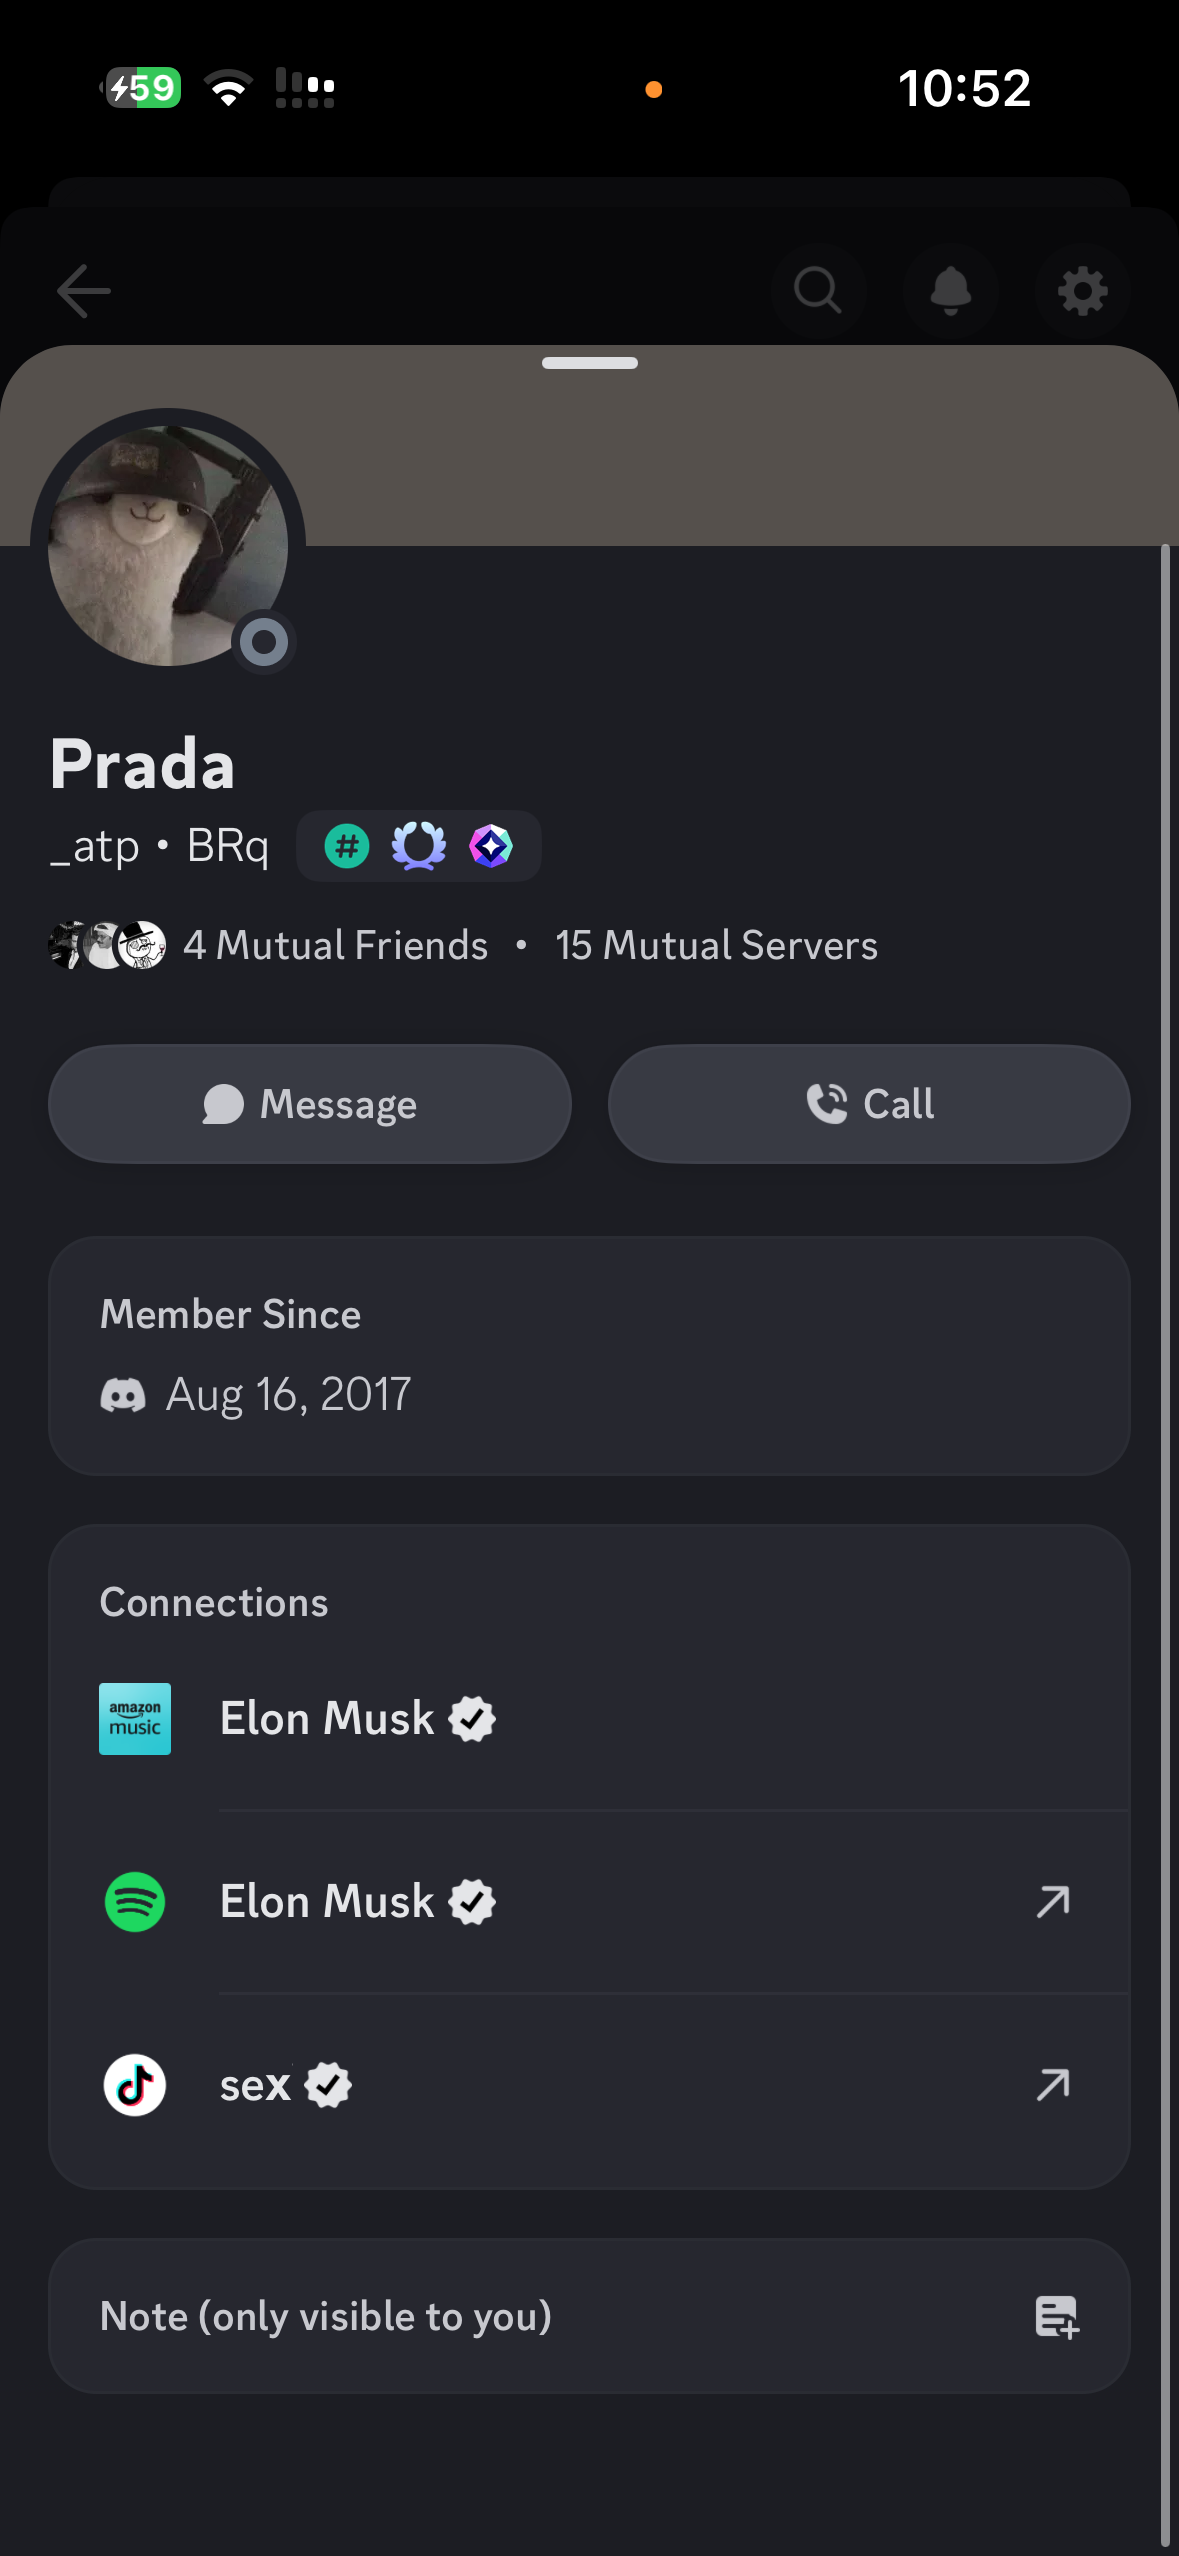Tap the Spotify connection icon

pos(135,1902)
